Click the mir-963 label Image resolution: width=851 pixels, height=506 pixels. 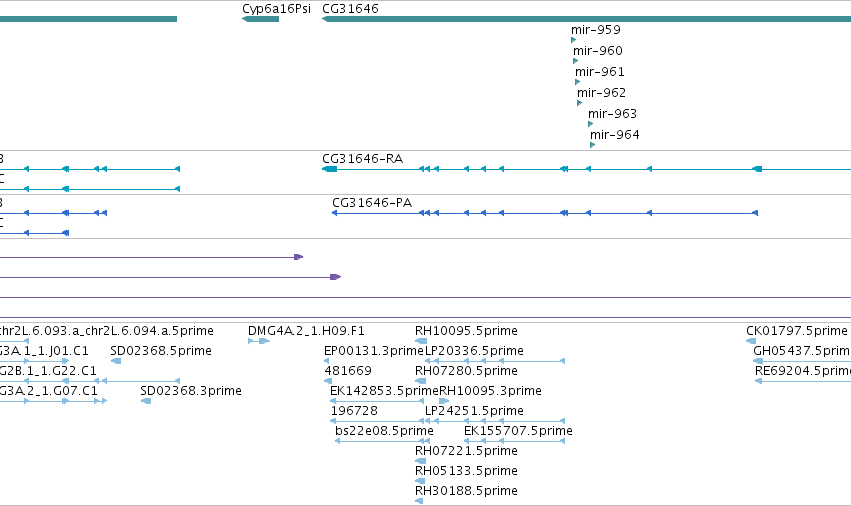[x=612, y=113]
